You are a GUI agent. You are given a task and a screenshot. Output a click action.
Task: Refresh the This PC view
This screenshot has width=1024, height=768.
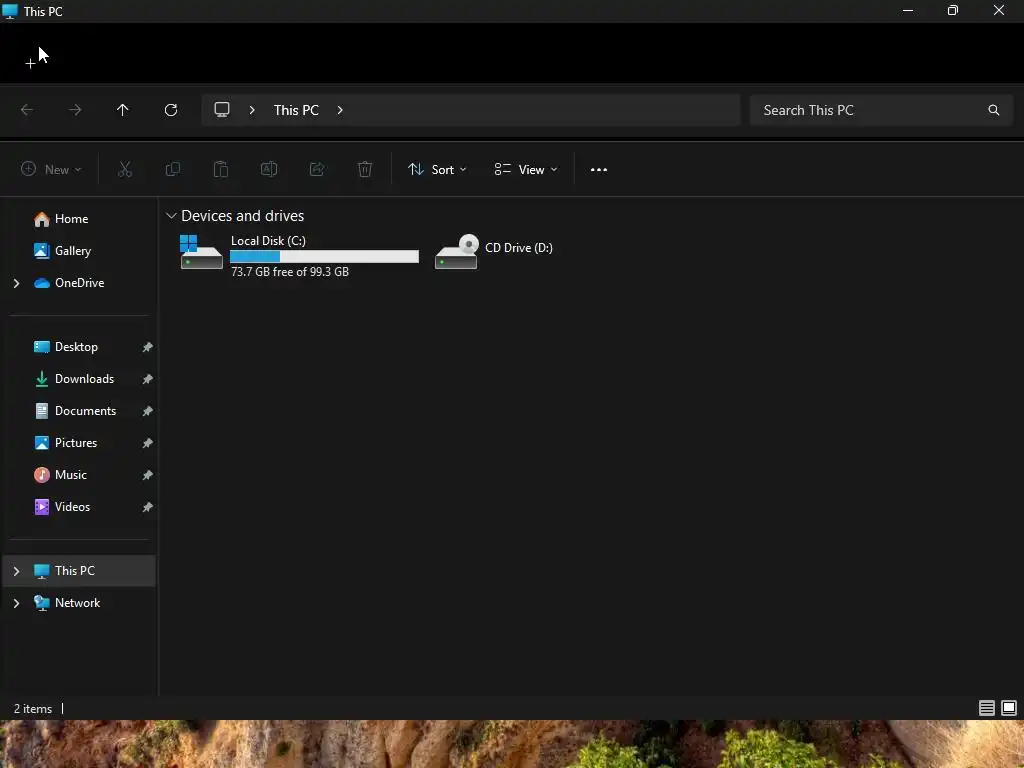[x=171, y=110]
